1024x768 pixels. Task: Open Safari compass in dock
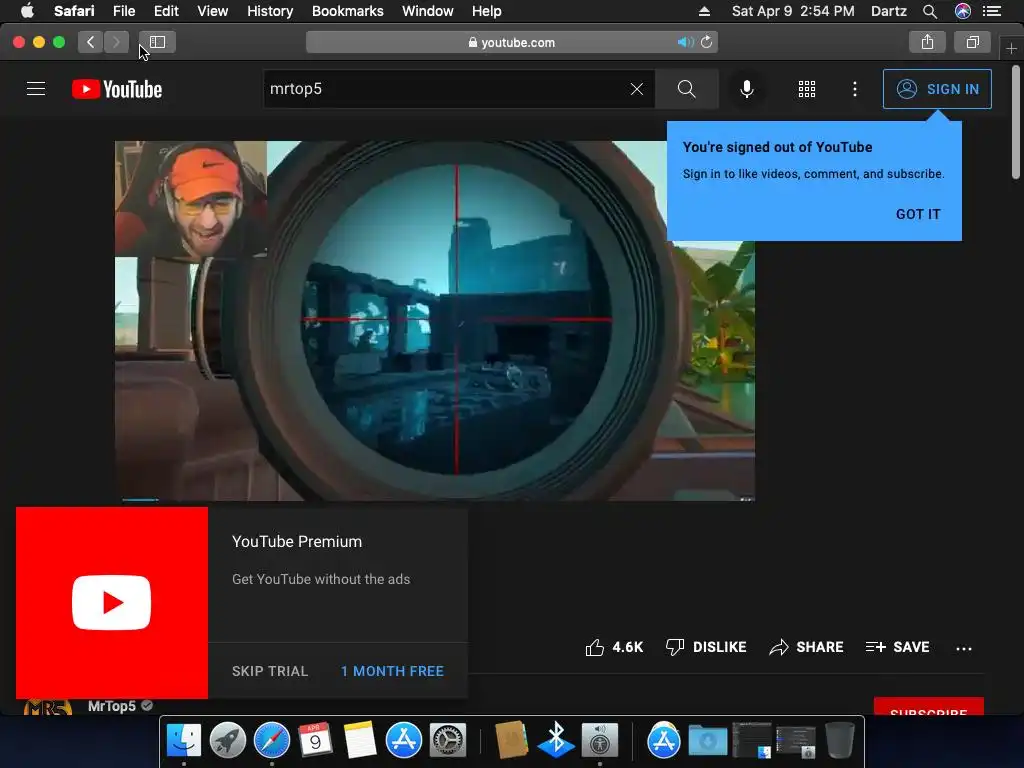(272, 740)
